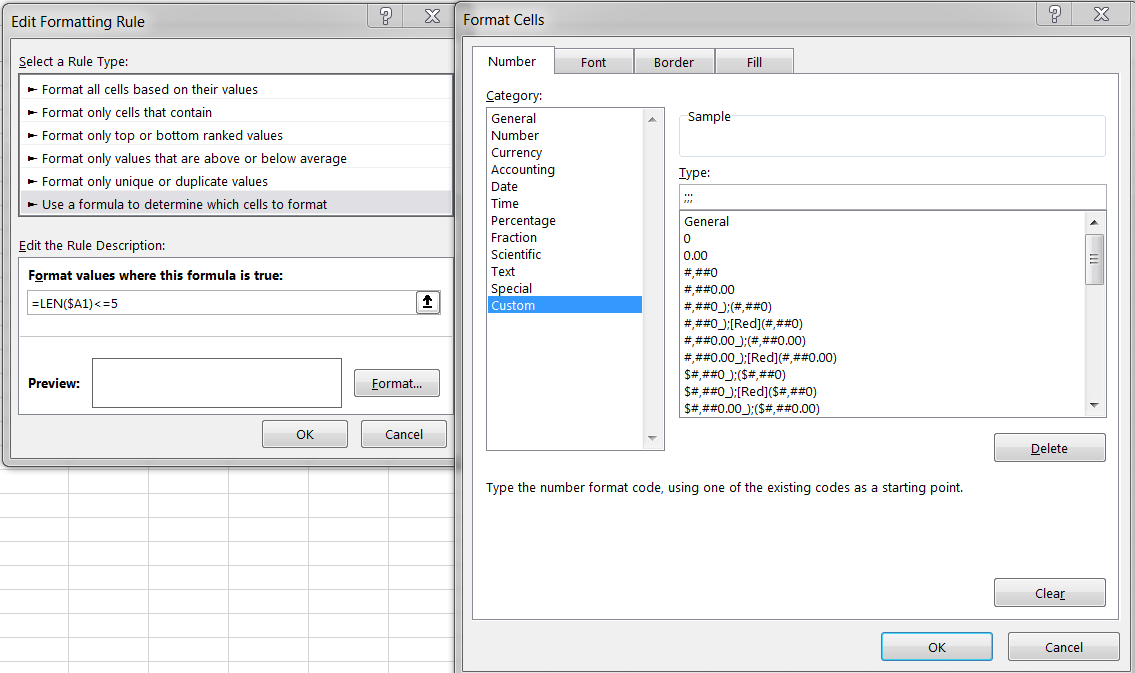Click the Type list scrollbar thumb
This screenshot has height=673, width=1135.
[1094, 259]
